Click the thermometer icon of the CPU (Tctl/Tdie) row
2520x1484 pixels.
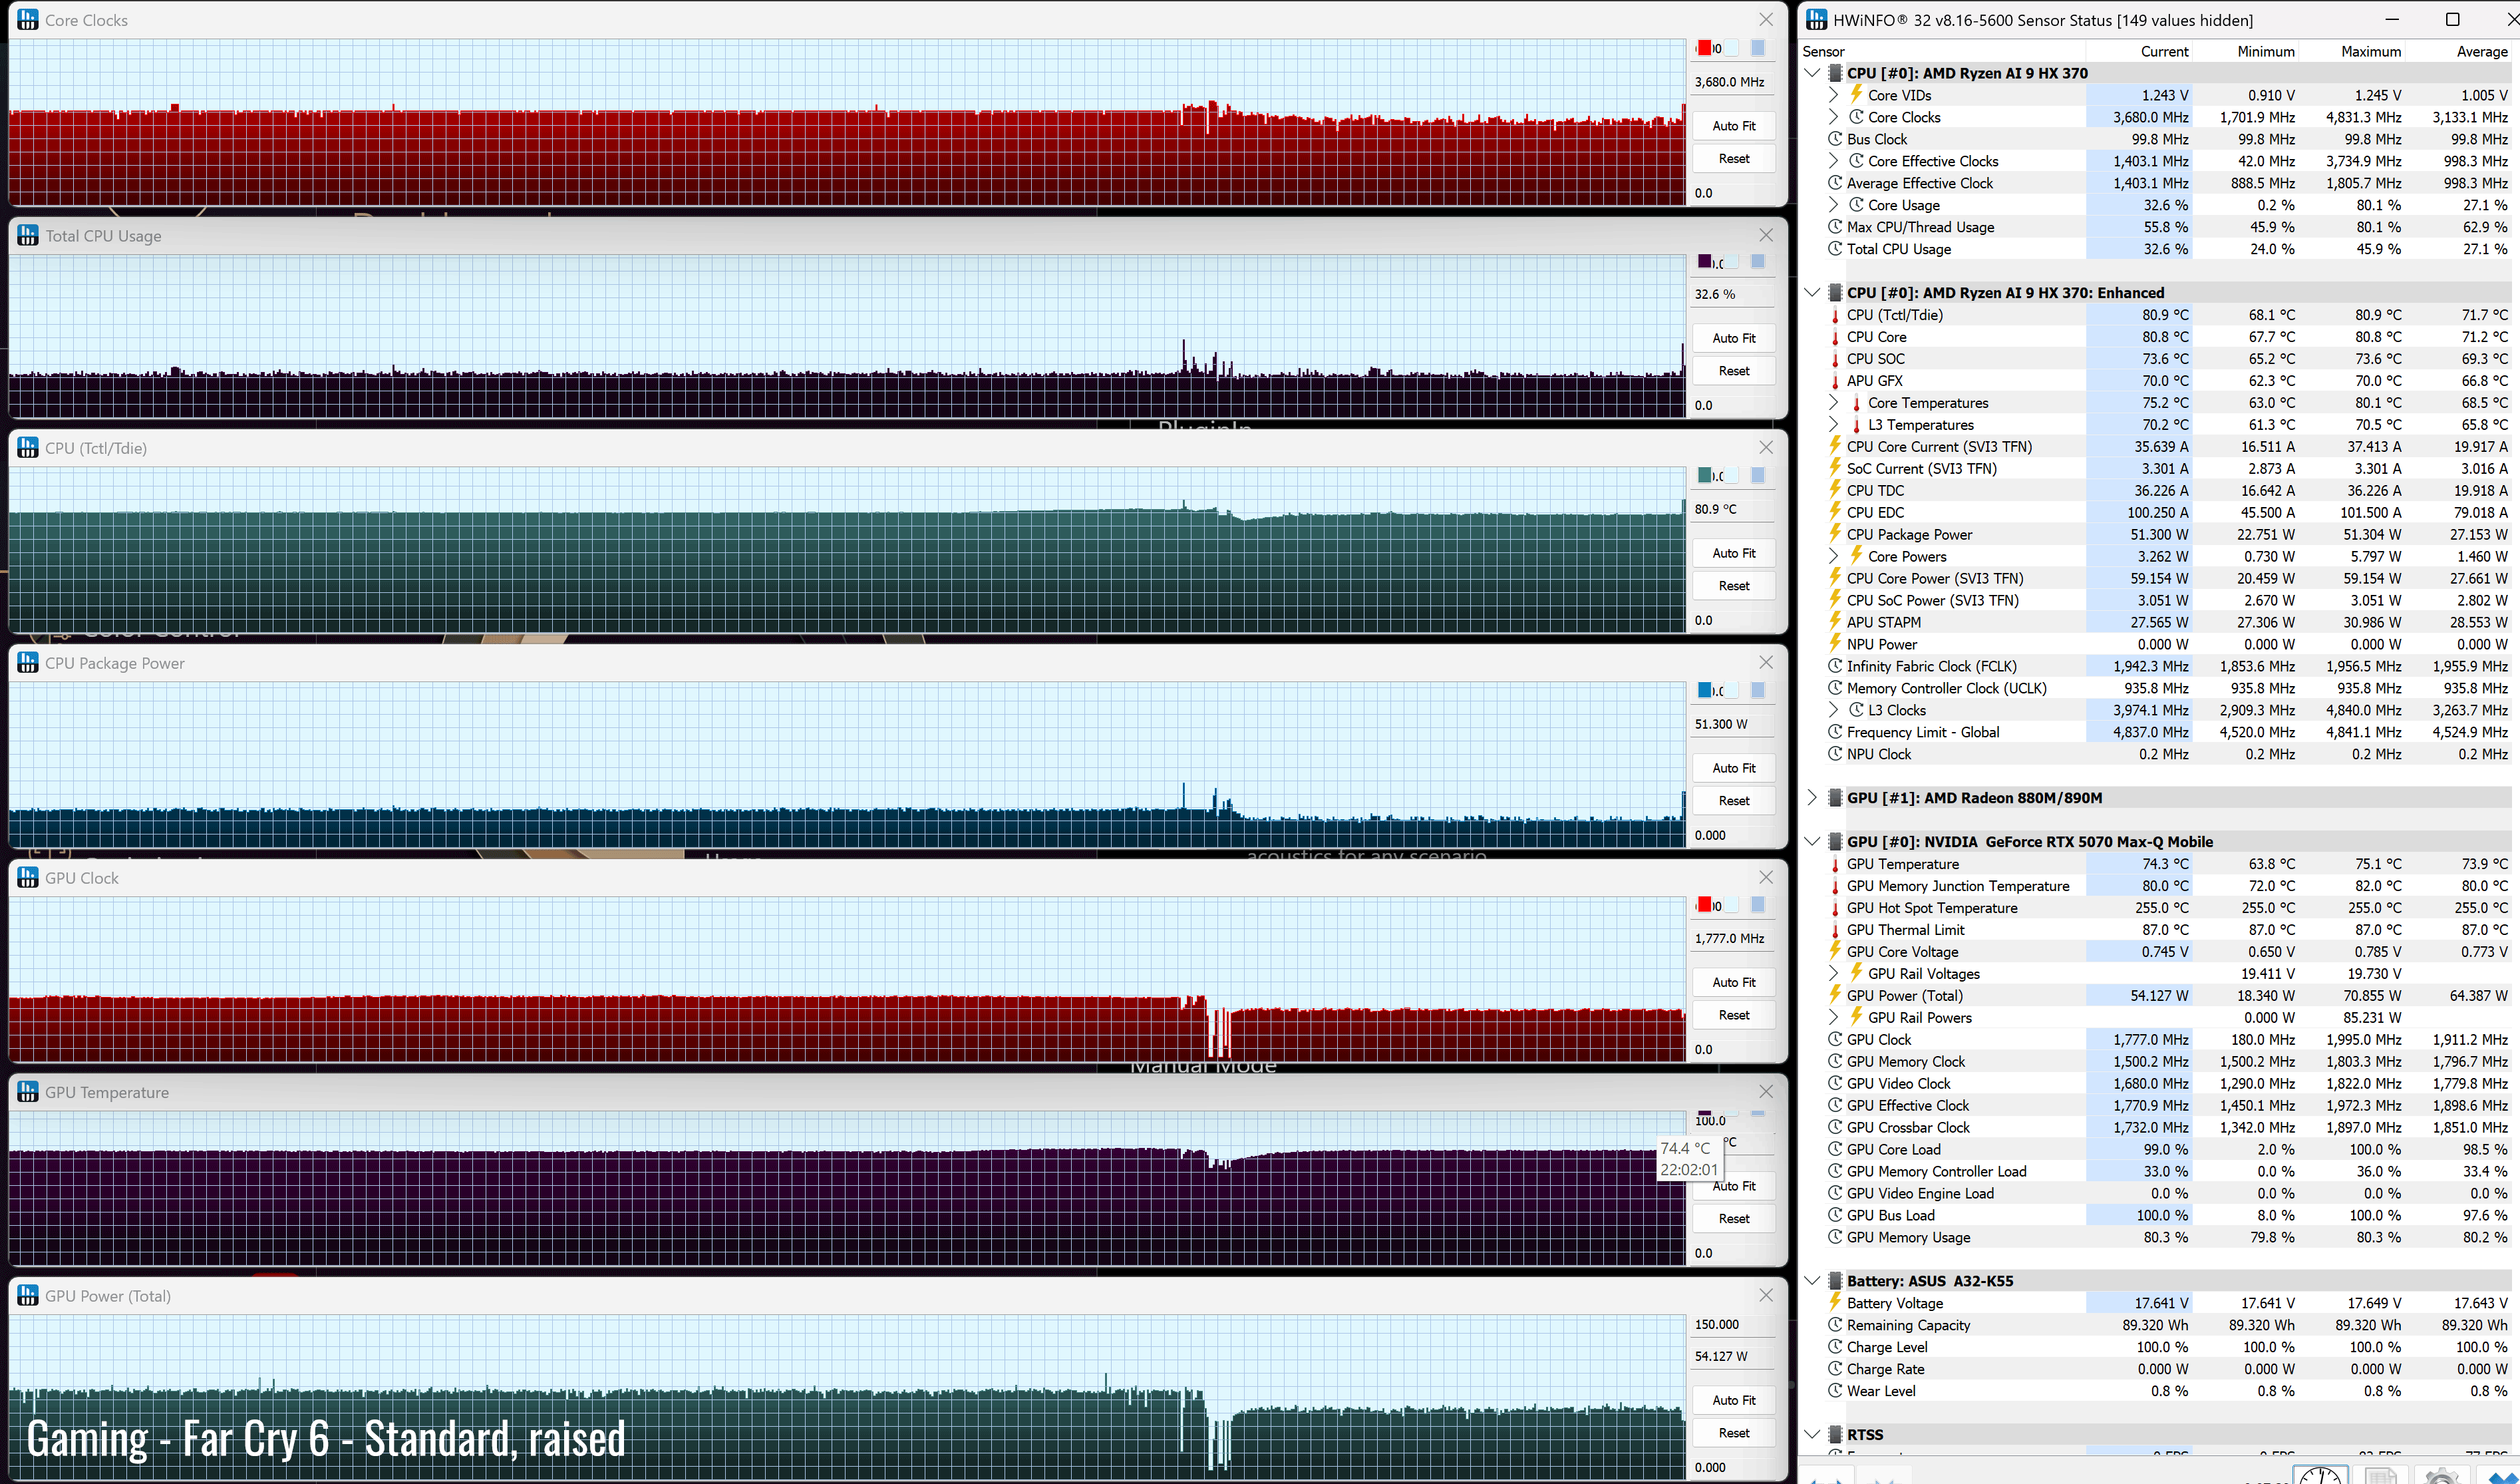tap(1835, 315)
